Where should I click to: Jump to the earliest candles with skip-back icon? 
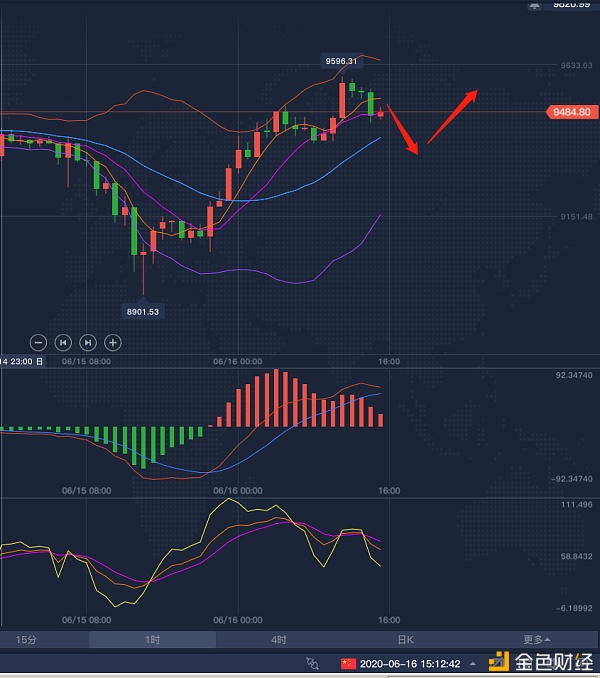[63, 342]
